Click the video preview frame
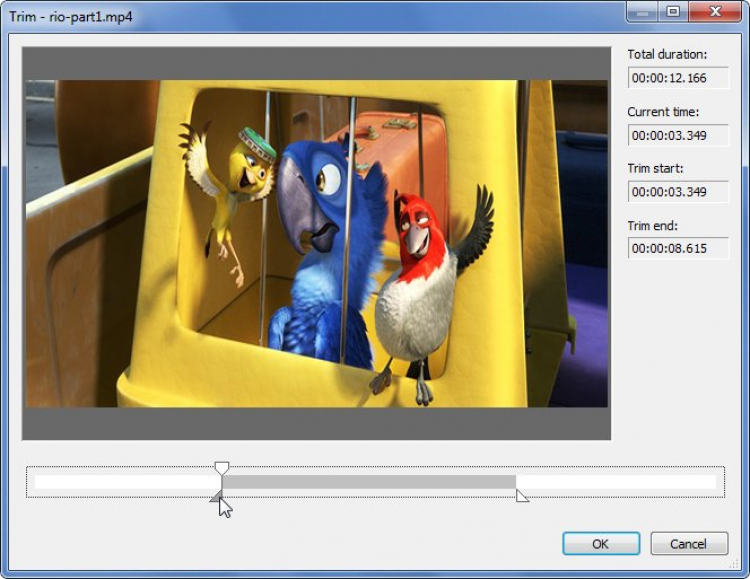Image resolution: width=750 pixels, height=579 pixels. coord(317,244)
